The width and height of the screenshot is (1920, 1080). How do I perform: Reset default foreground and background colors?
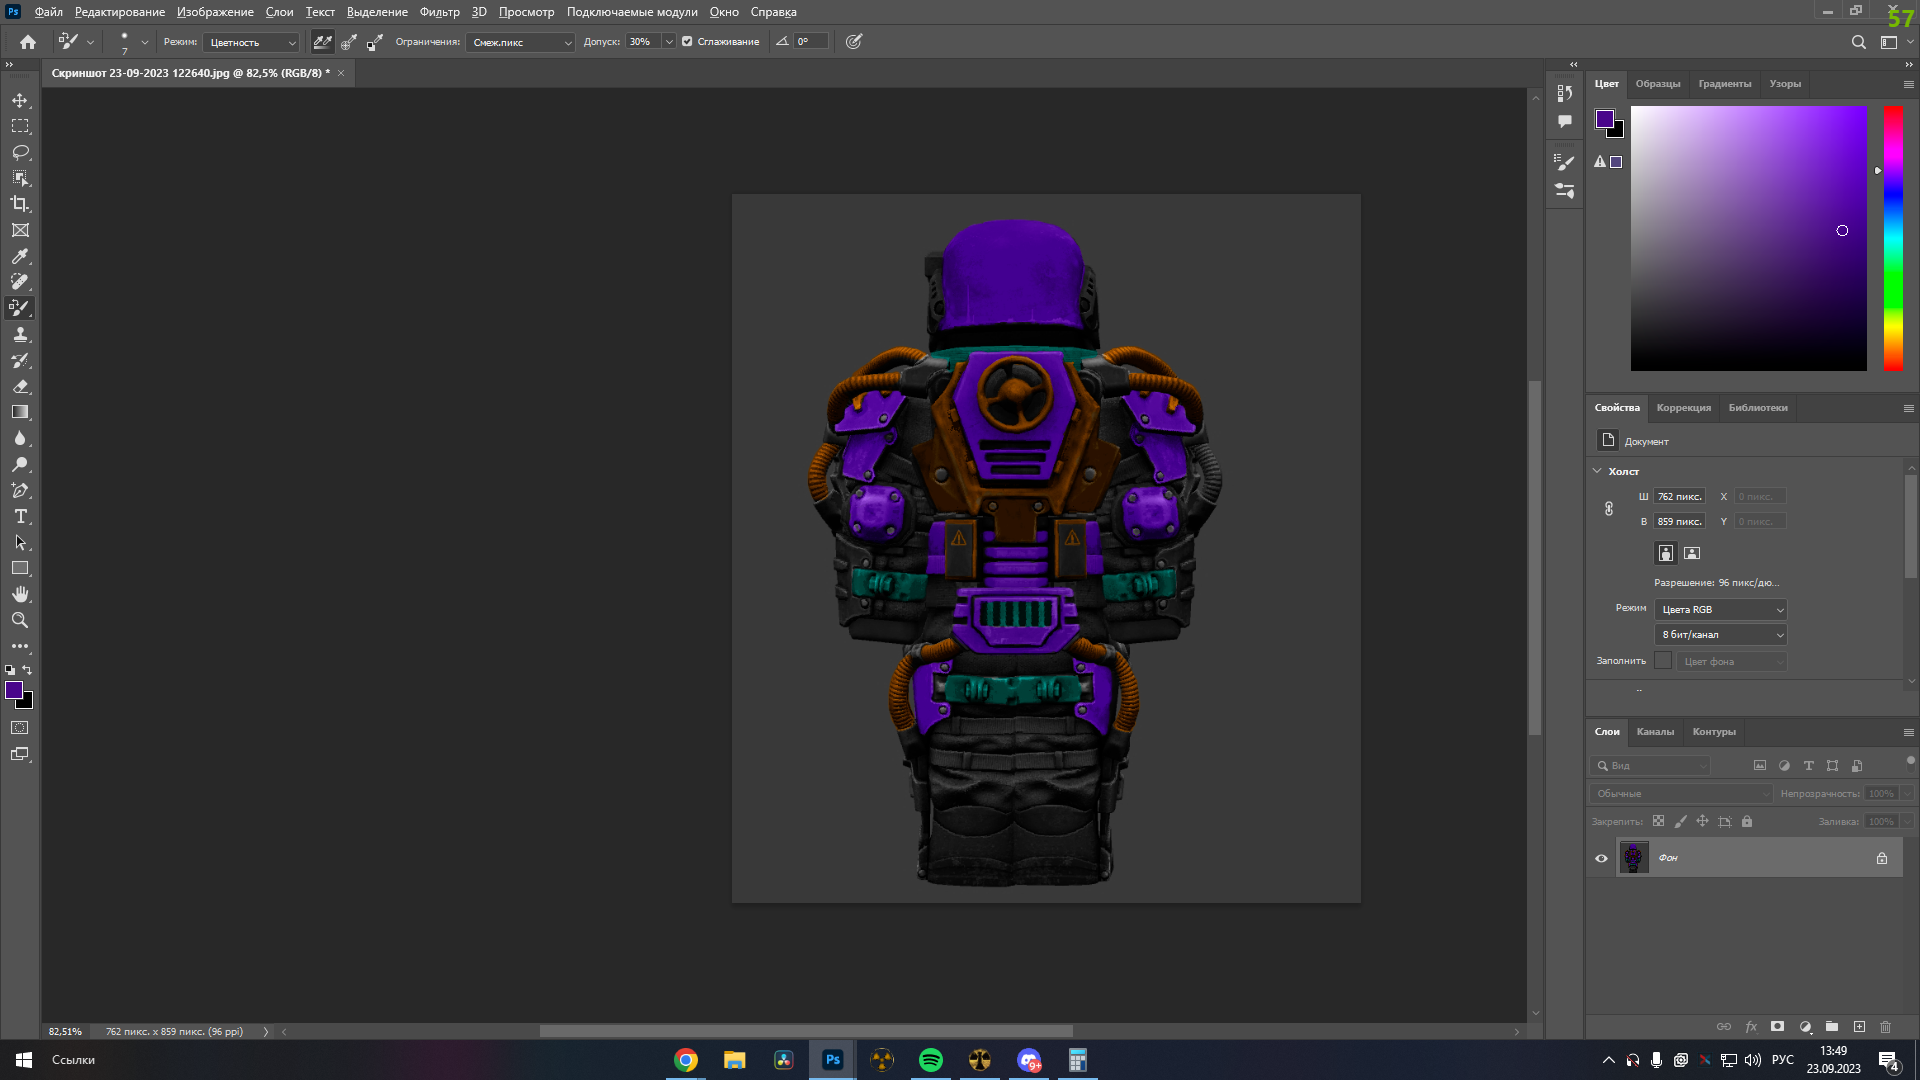pyautogui.click(x=10, y=670)
